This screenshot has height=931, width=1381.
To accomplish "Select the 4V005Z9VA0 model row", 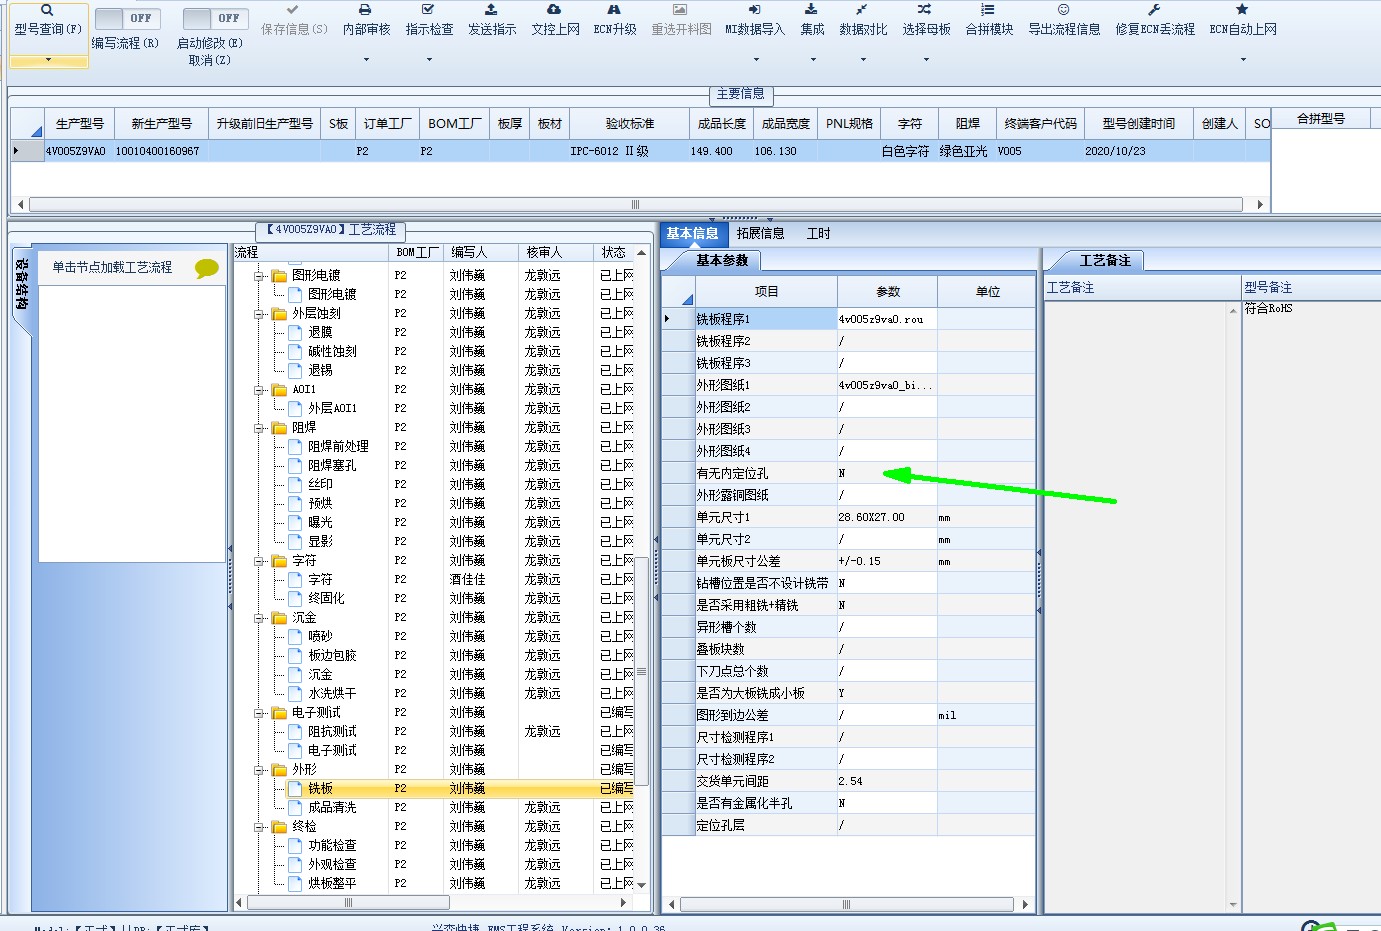I will 640,151.
